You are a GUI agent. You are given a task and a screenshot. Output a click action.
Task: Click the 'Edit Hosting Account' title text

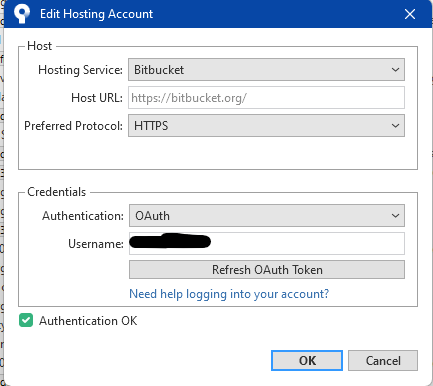click(x=96, y=14)
